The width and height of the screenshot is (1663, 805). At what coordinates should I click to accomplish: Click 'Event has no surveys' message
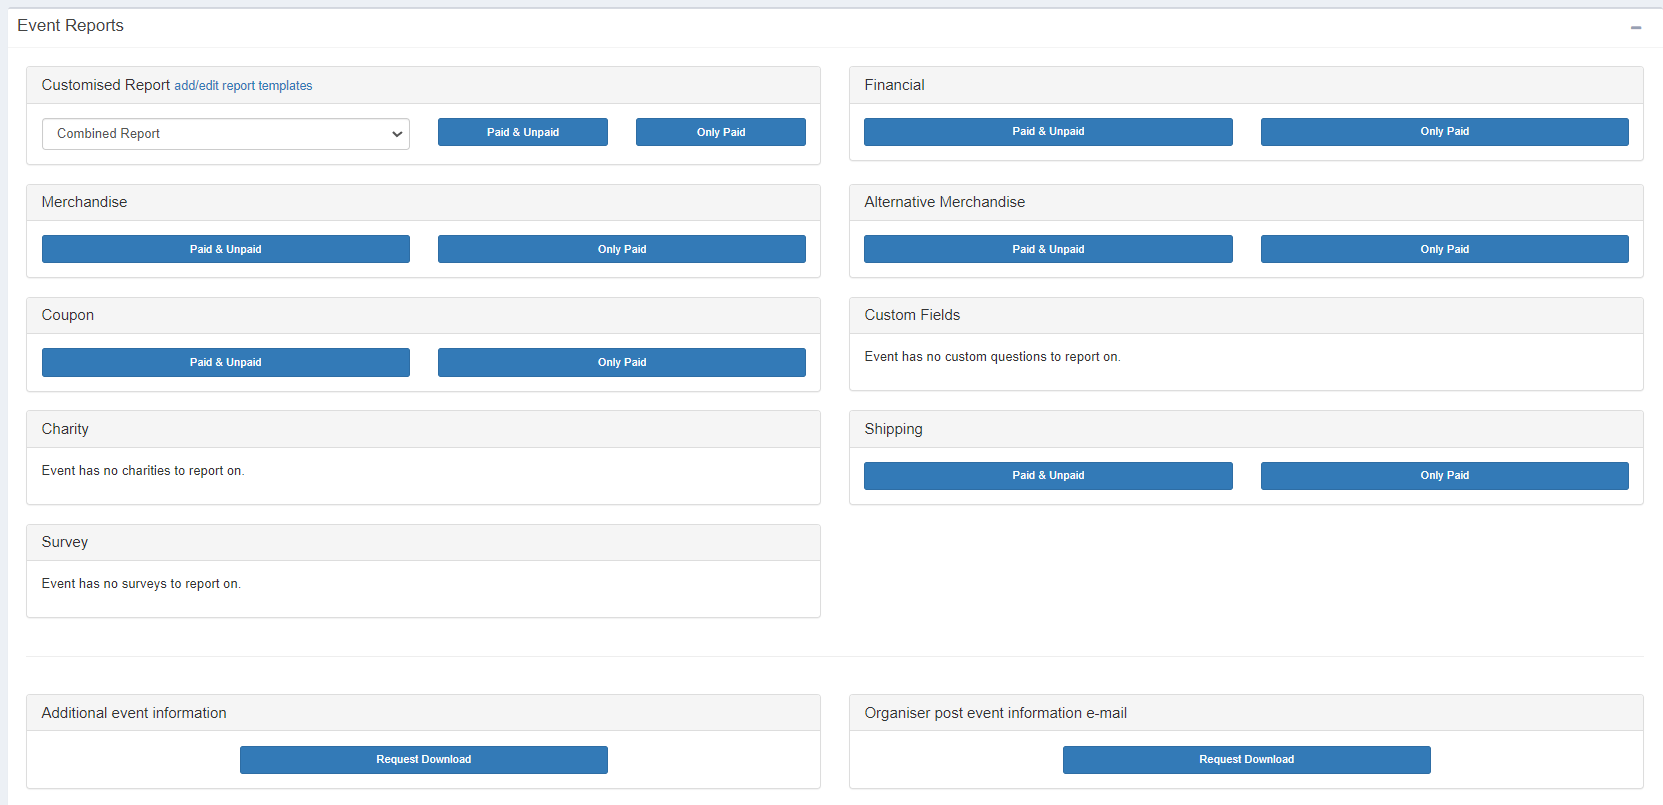[141, 584]
